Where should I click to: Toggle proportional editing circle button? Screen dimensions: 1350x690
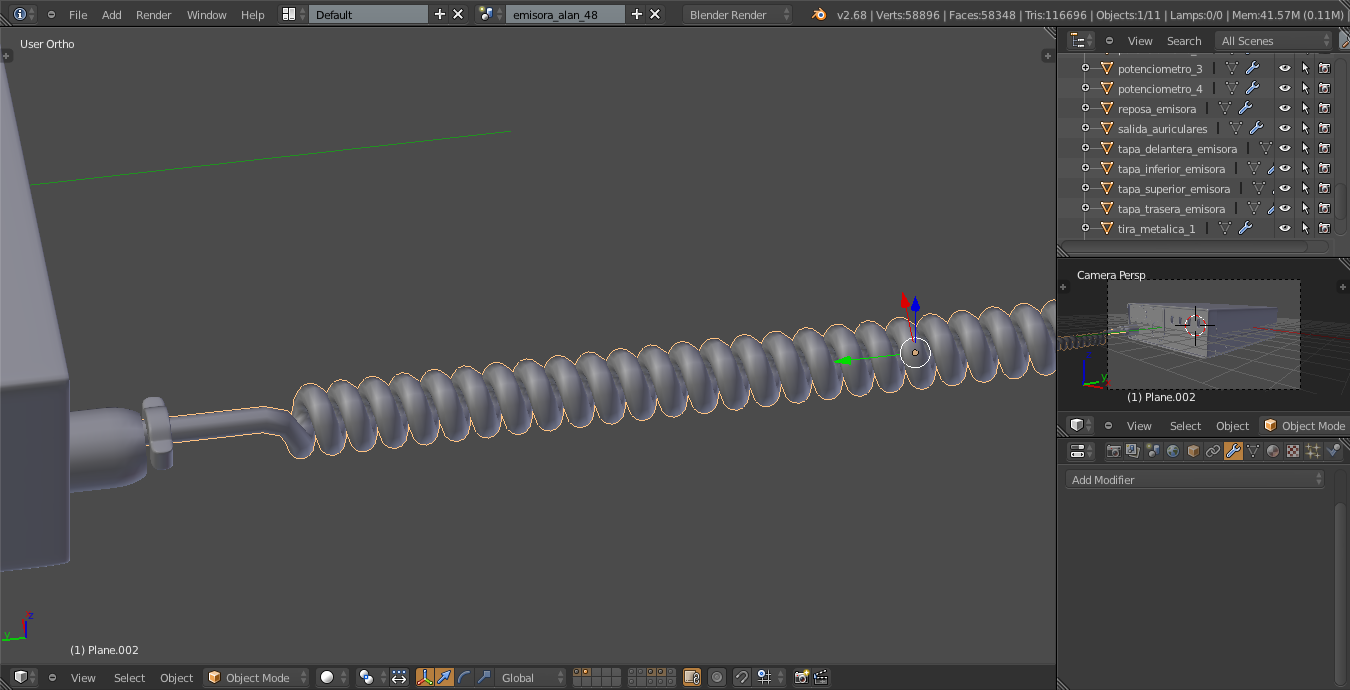pos(717,677)
